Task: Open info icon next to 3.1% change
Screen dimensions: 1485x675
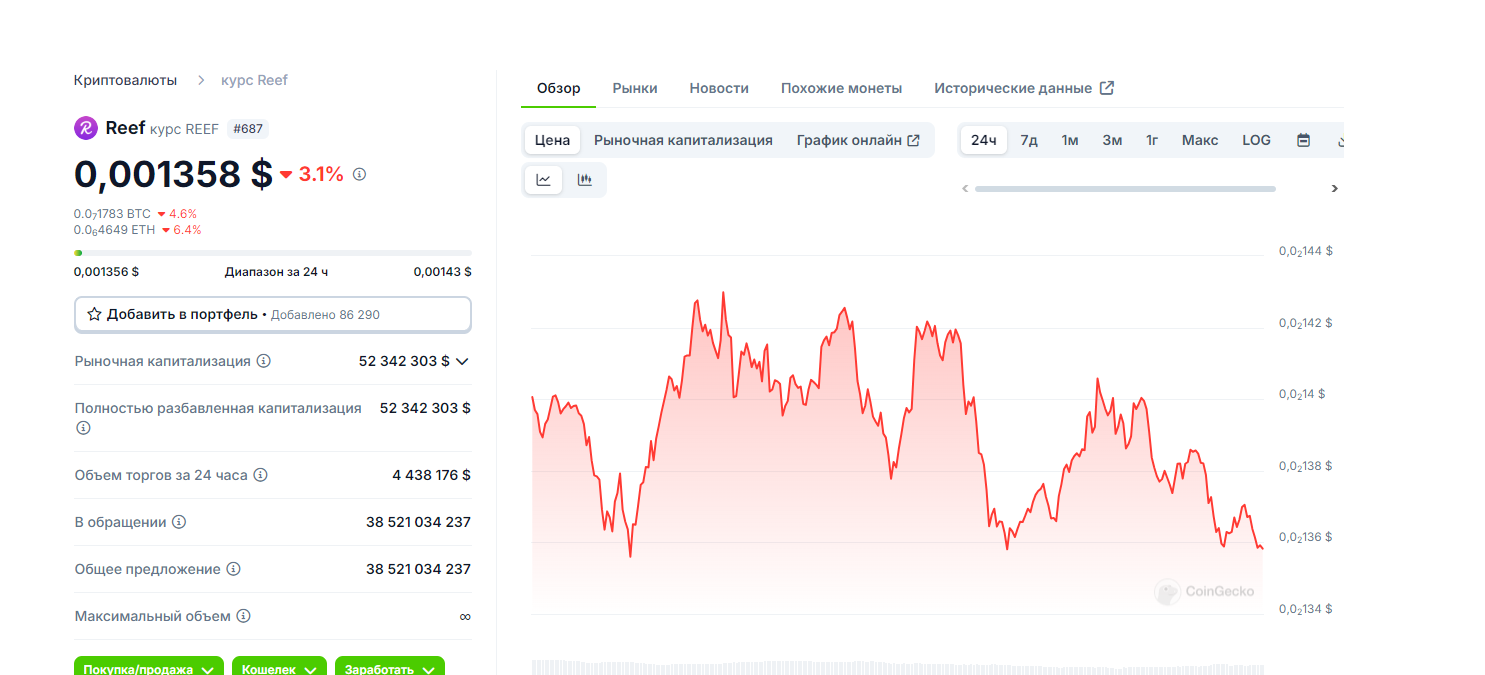Action: tap(360, 174)
